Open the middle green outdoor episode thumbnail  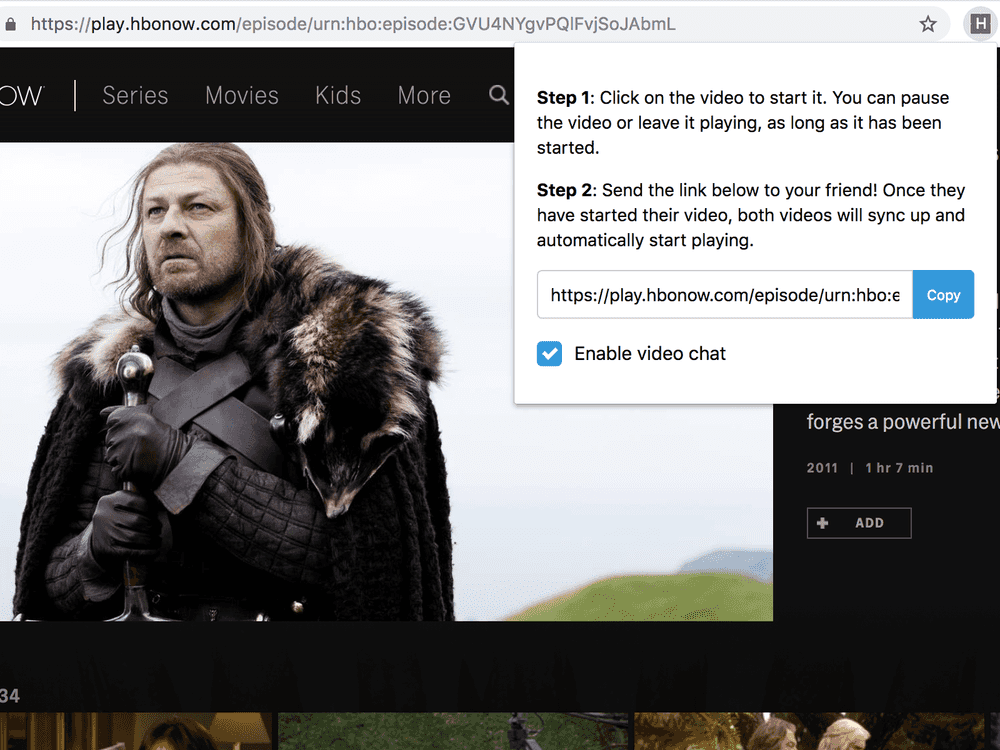pyautogui.click(x=453, y=731)
